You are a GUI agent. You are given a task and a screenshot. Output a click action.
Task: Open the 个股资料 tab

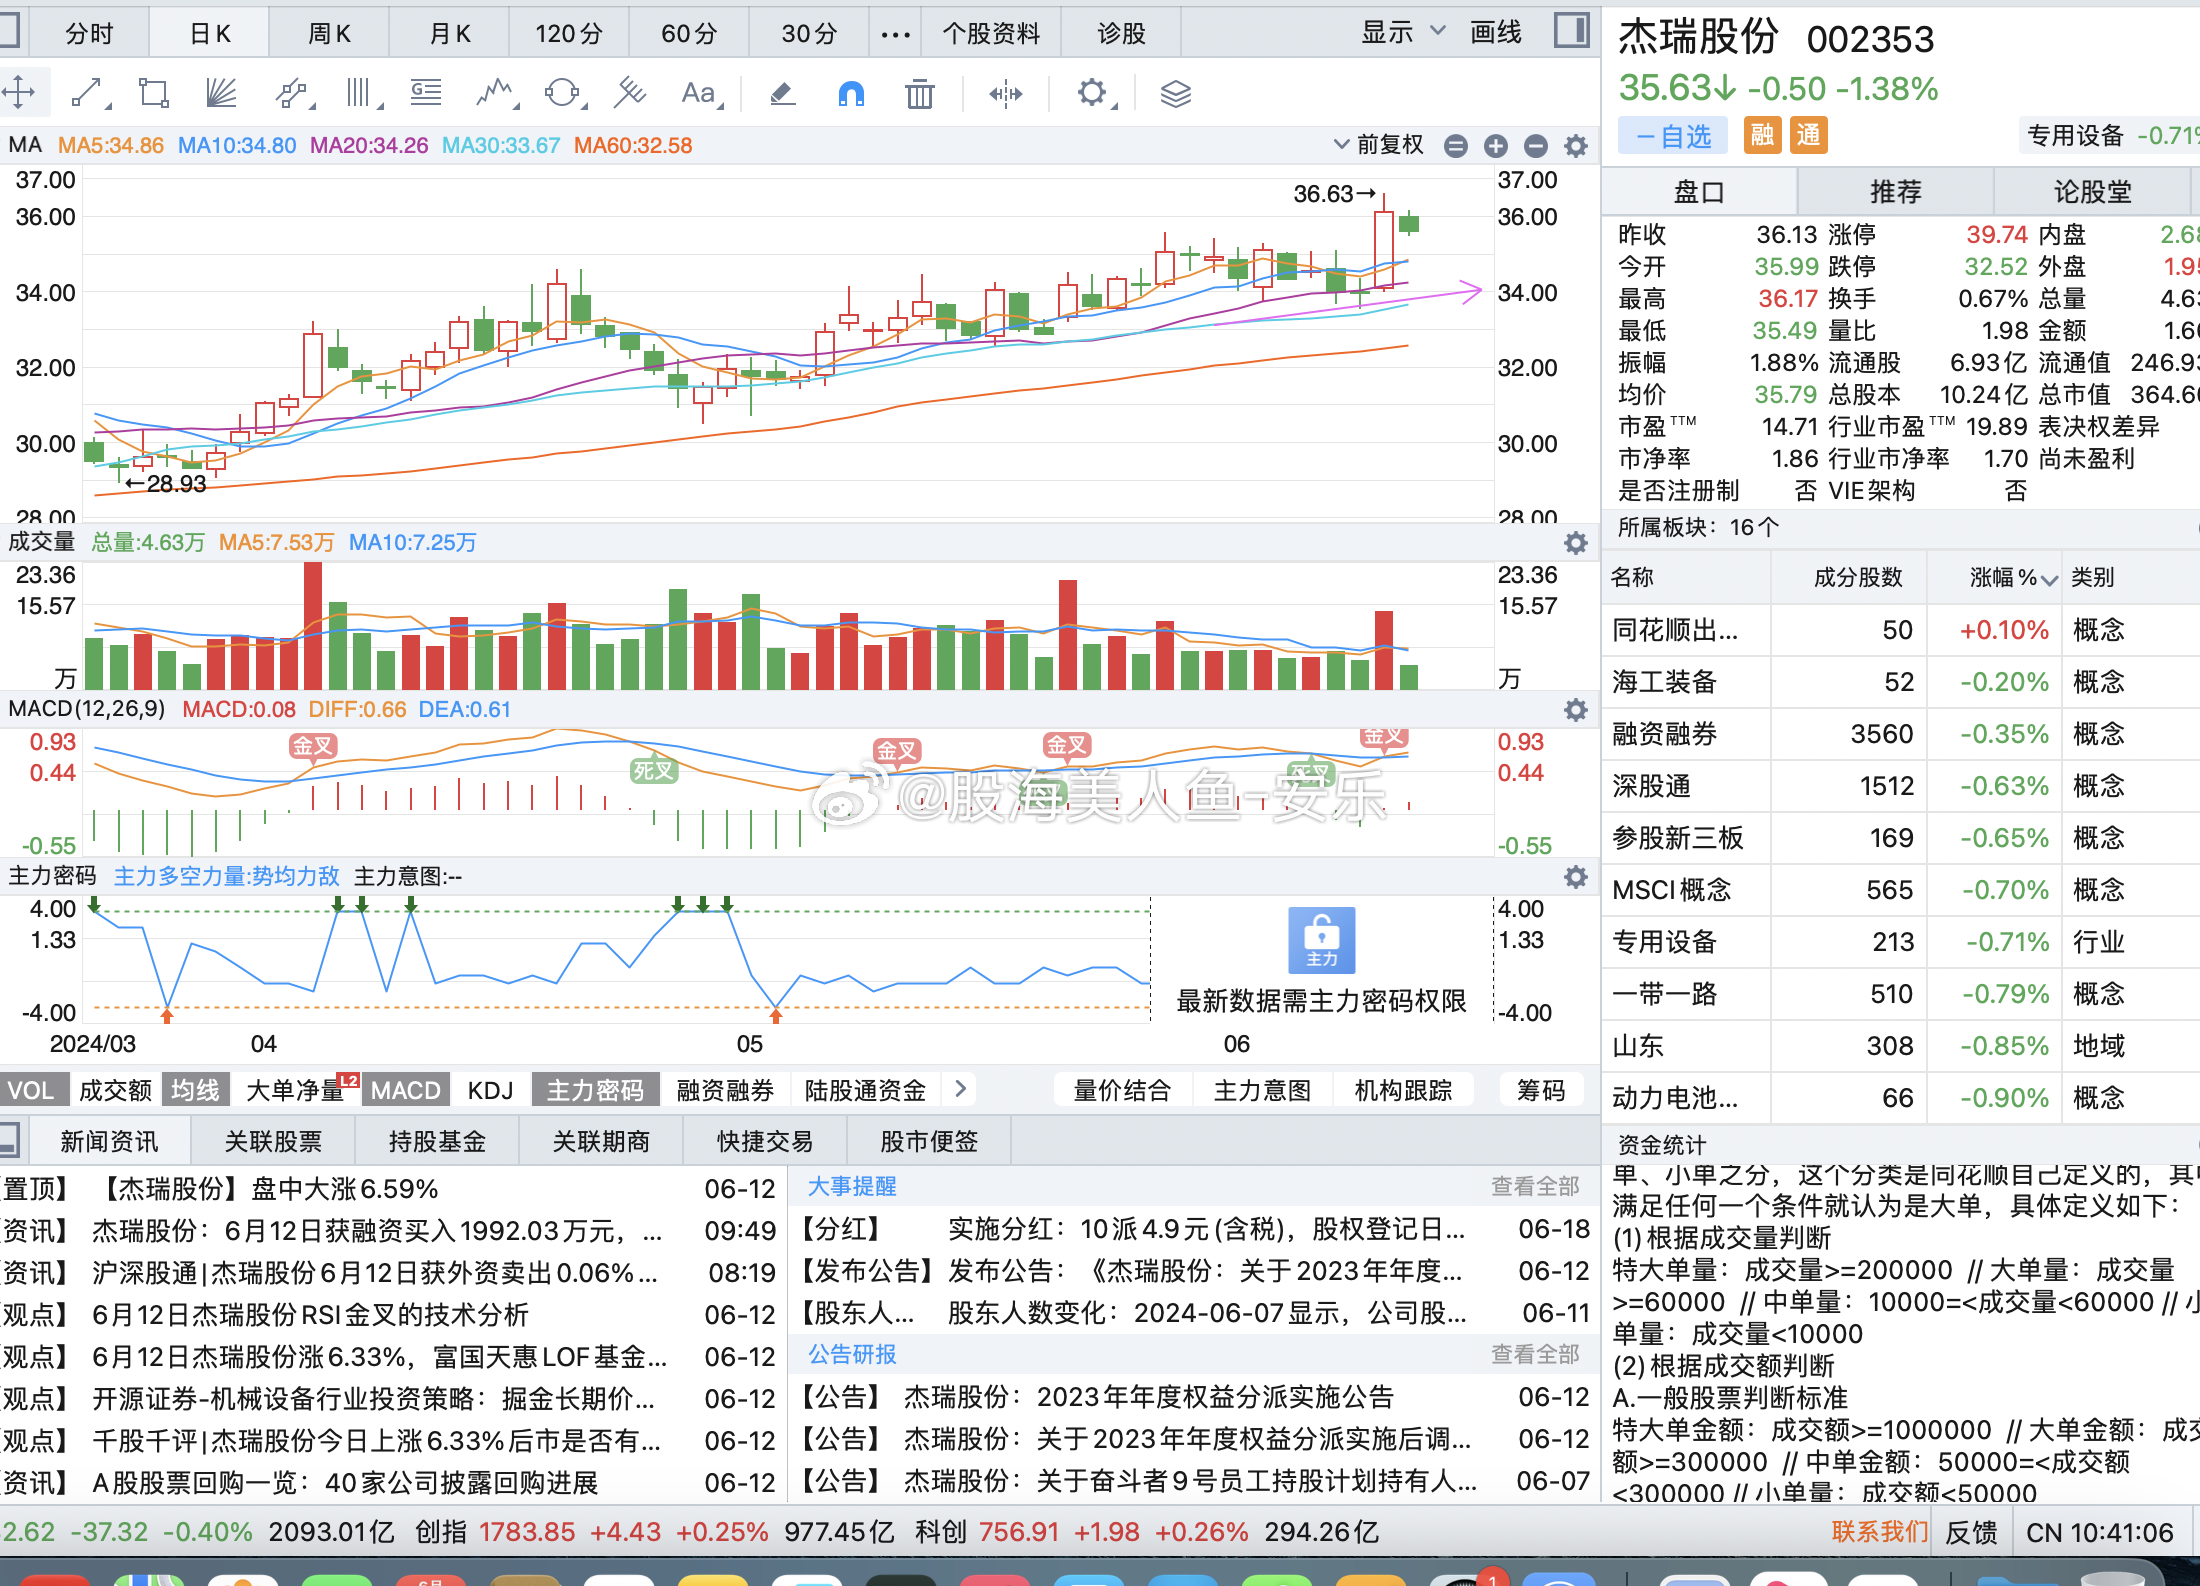click(x=991, y=34)
